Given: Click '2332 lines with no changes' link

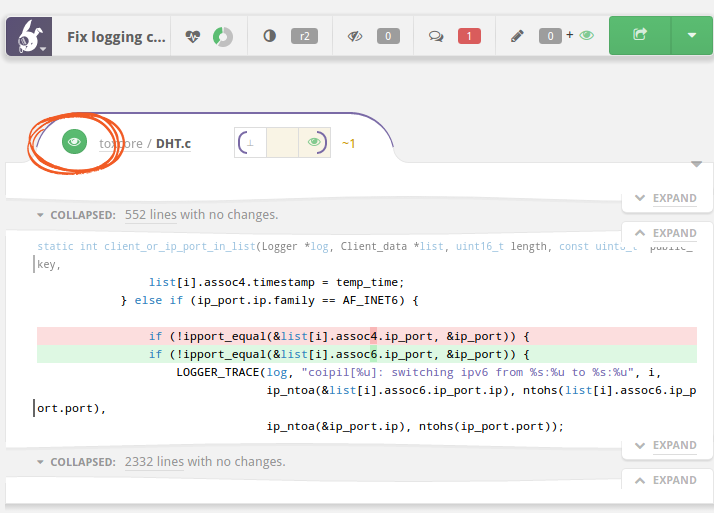Looking at the screenshot, I should coord(205,462).
